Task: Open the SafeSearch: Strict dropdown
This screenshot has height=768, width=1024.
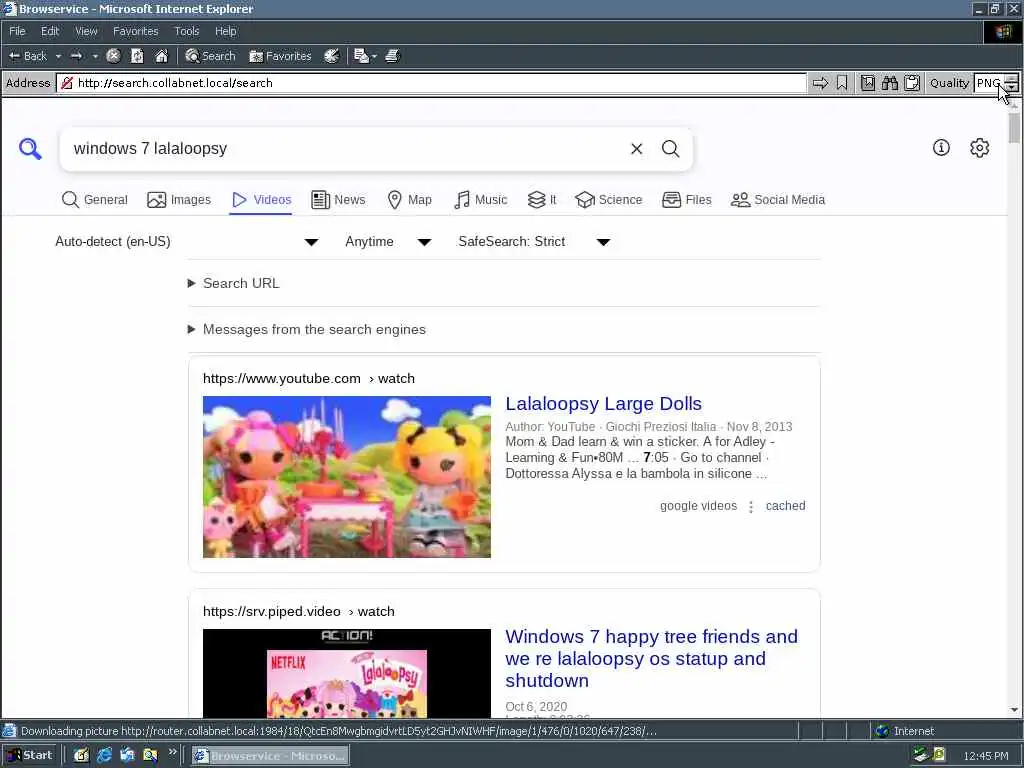Action: coord(534,242)
